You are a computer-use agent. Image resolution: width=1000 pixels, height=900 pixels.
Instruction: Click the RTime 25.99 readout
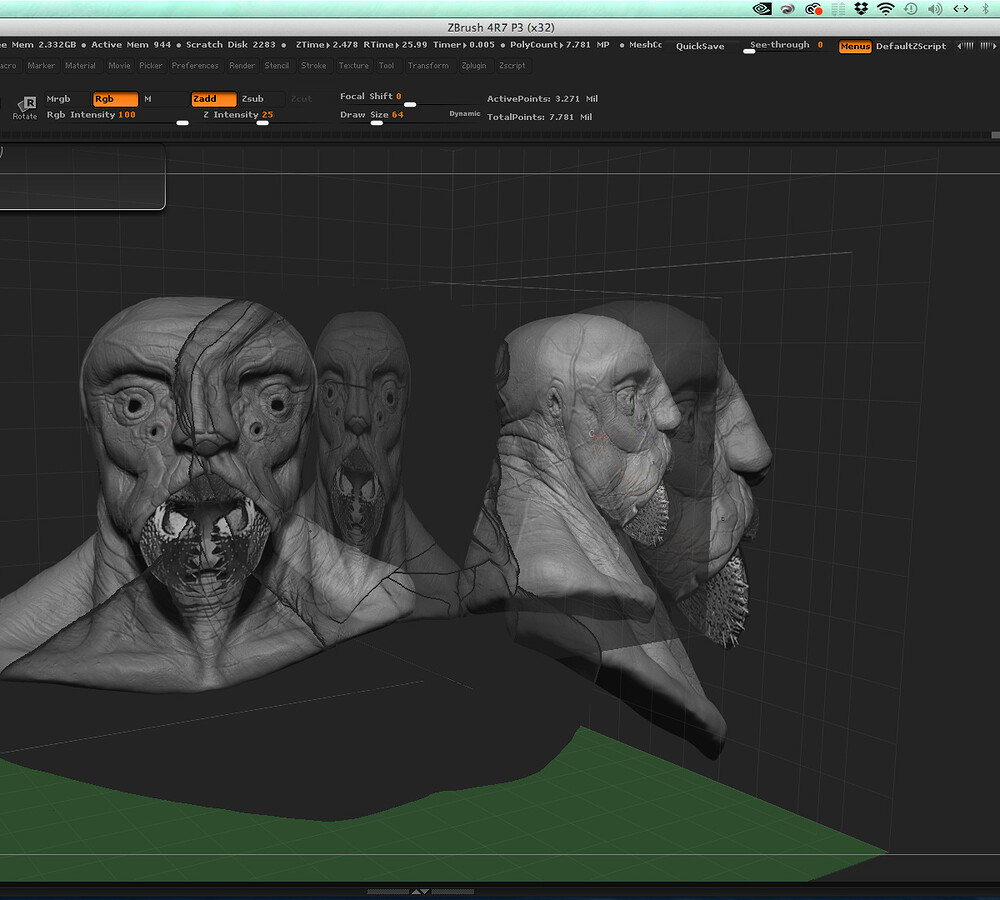point(395,45)
